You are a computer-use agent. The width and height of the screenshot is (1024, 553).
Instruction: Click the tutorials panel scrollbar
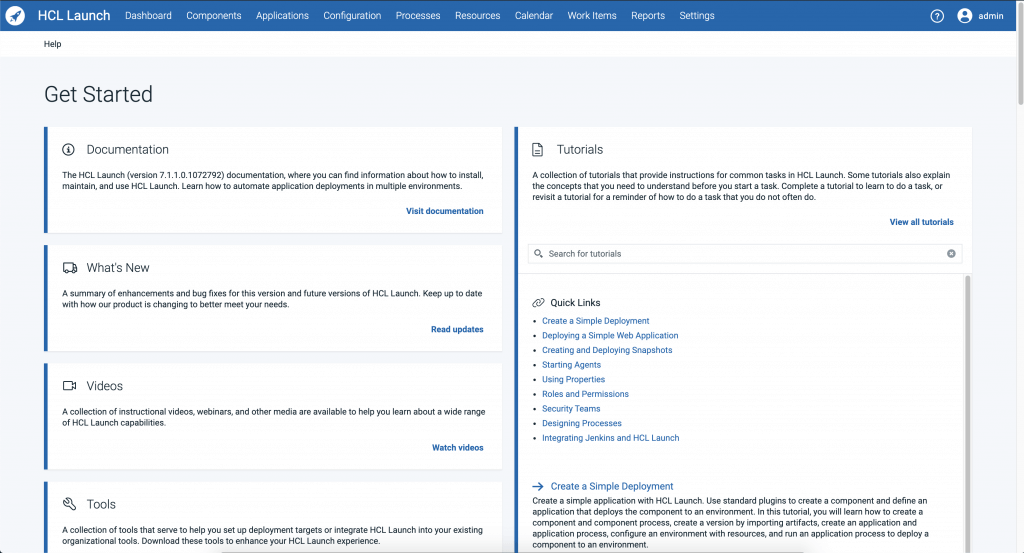tap(967, 400)
